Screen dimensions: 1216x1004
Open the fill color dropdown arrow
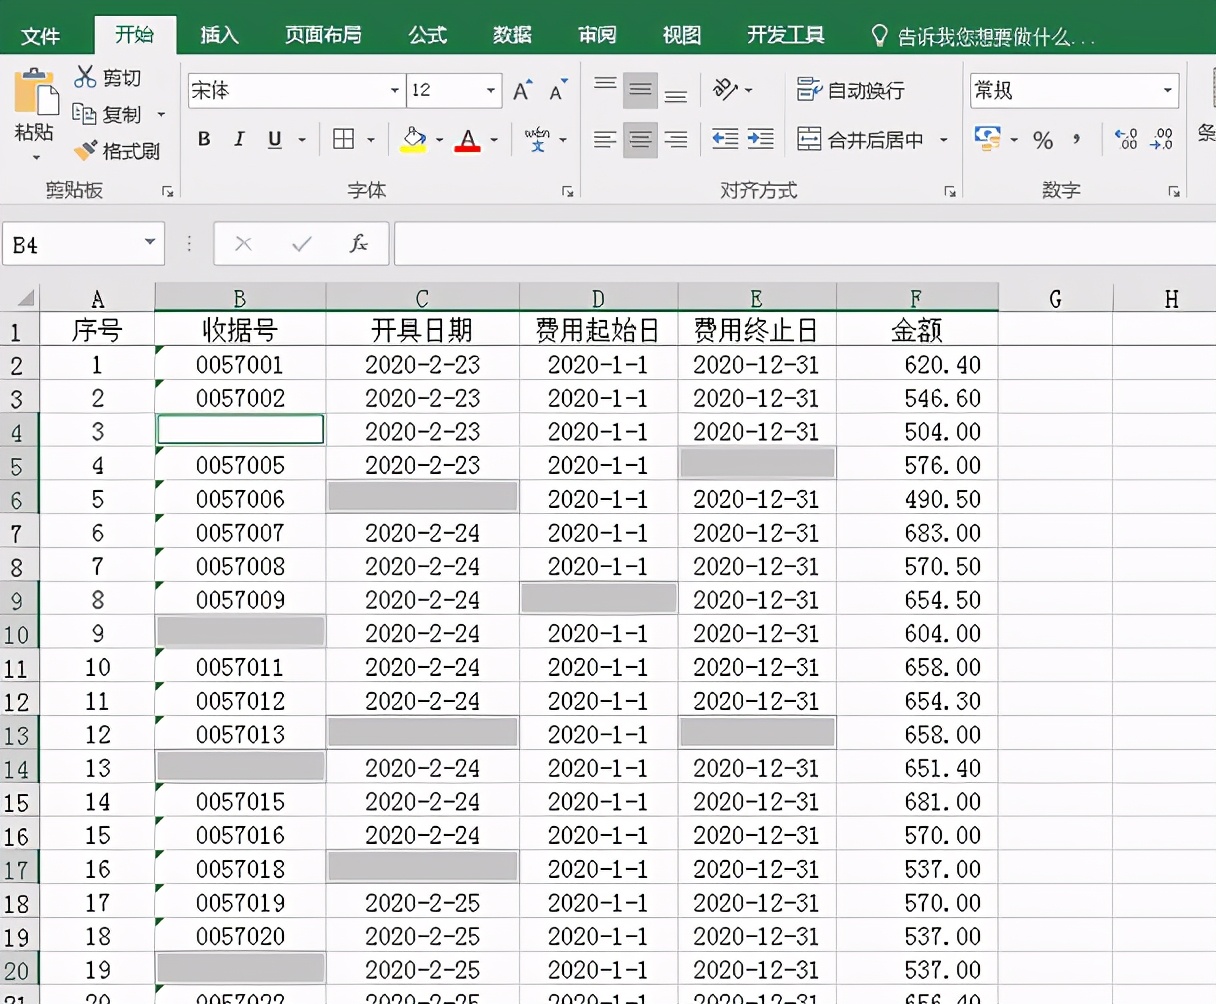pos(439,140)
